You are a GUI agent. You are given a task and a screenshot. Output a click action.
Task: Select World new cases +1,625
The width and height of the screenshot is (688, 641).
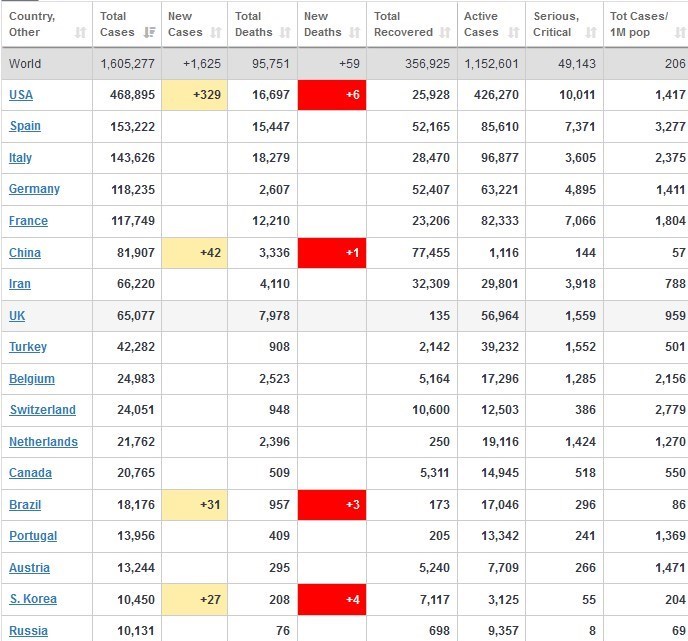[202, 64]
